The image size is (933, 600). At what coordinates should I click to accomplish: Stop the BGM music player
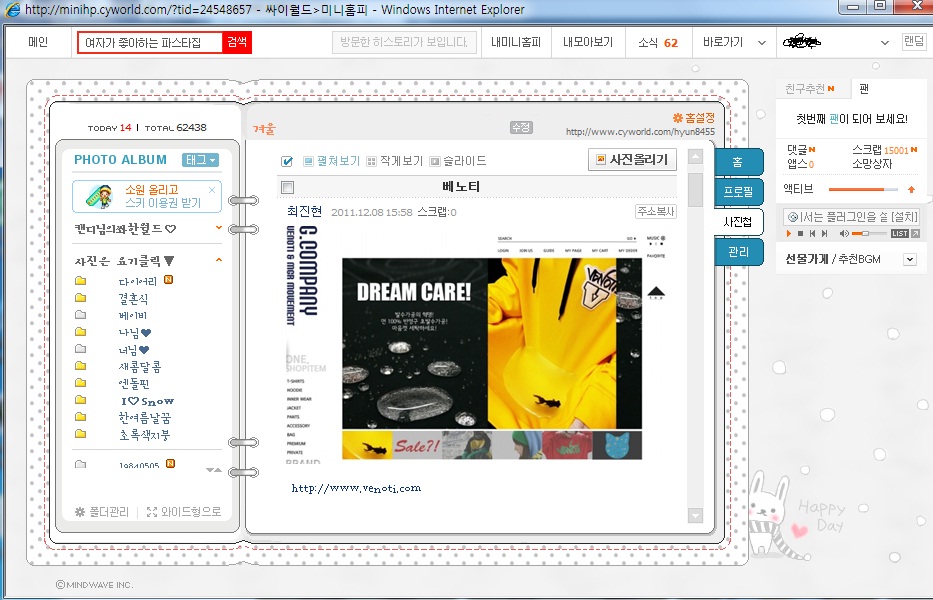click(x=800, y=234)
